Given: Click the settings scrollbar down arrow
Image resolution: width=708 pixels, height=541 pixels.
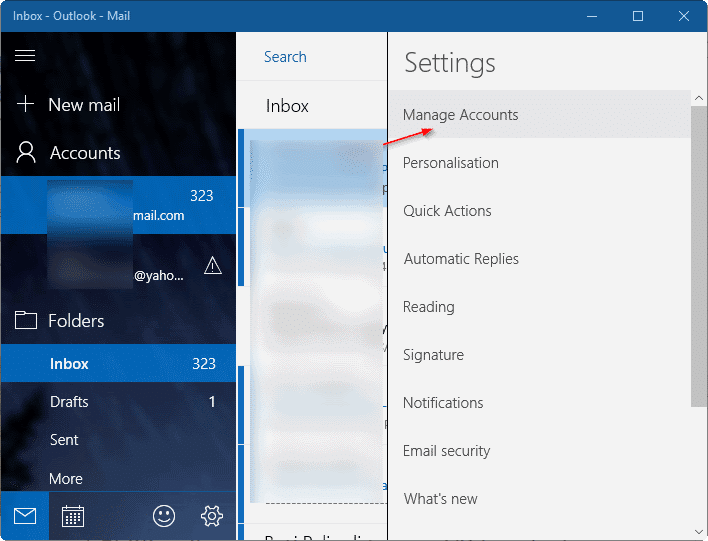Looking at the screenshot, I should tap(699, 532).
